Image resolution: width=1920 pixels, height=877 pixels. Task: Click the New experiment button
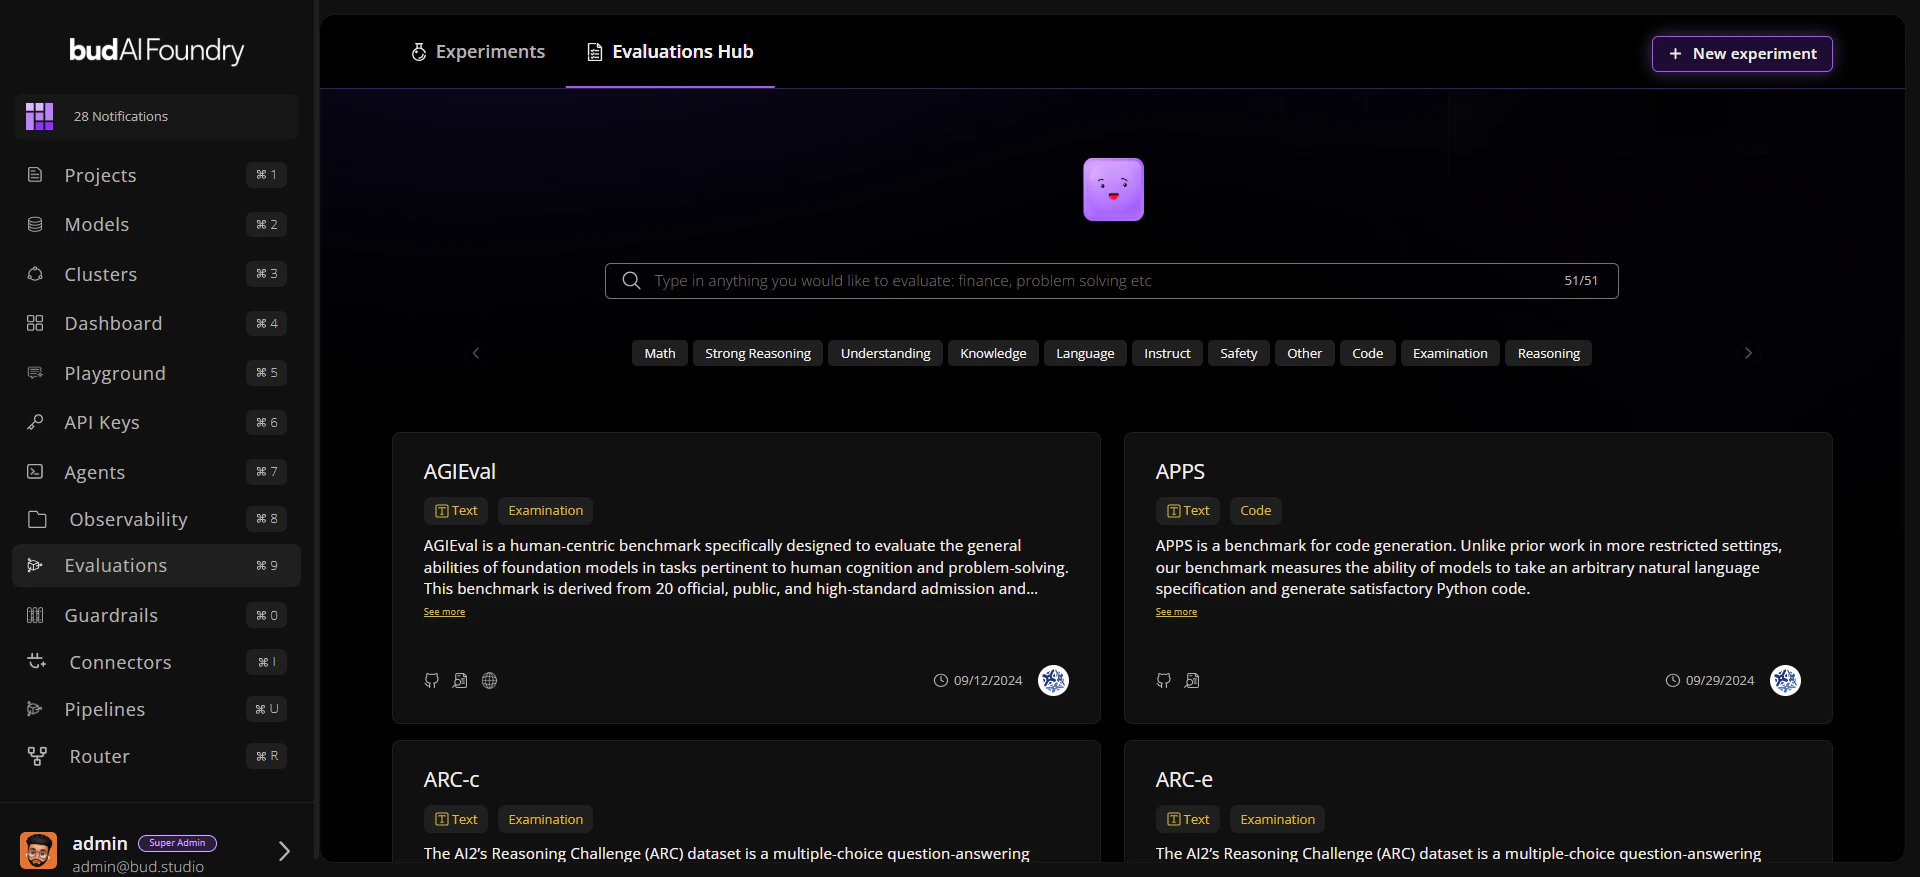click(1742, 54)
